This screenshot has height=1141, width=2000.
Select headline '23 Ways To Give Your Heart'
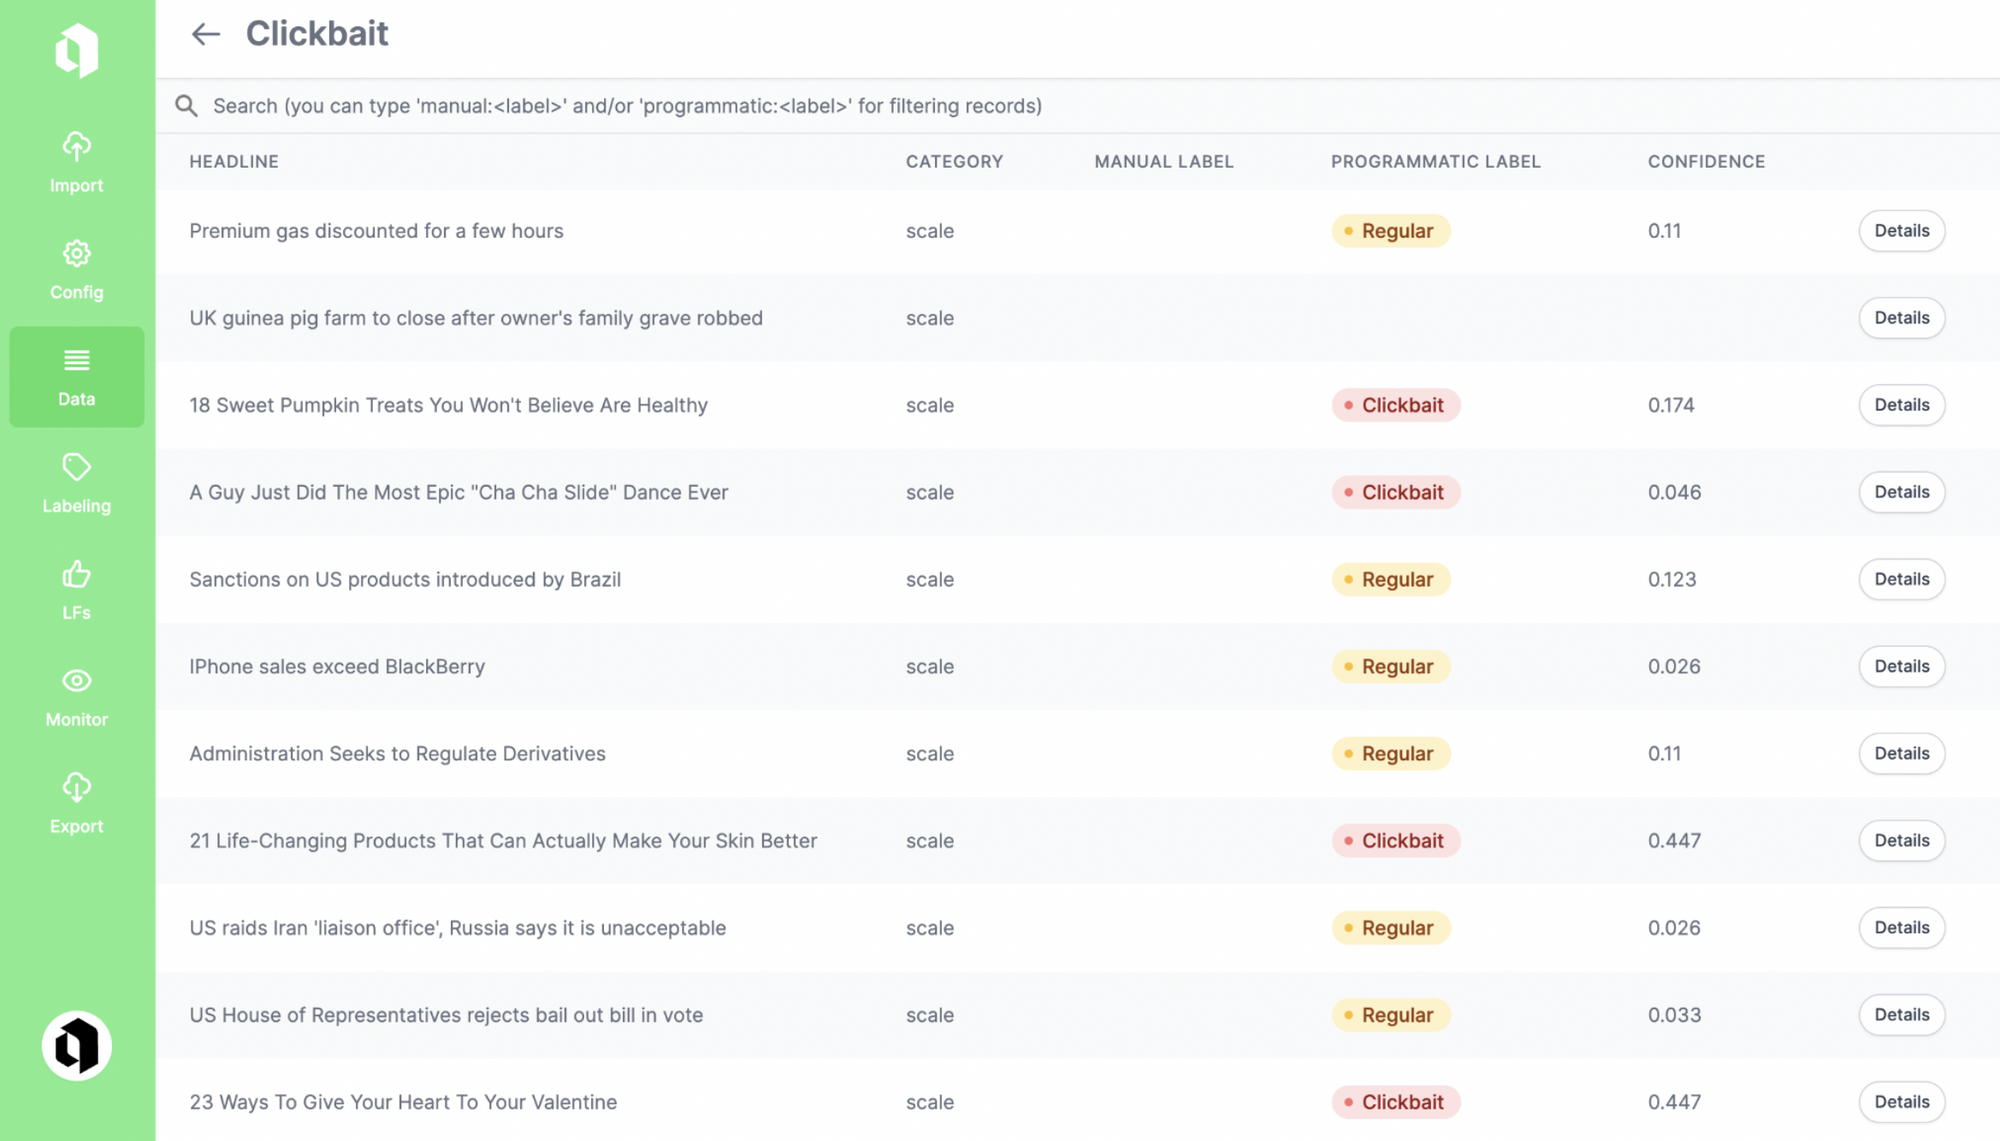point(403,1101)
